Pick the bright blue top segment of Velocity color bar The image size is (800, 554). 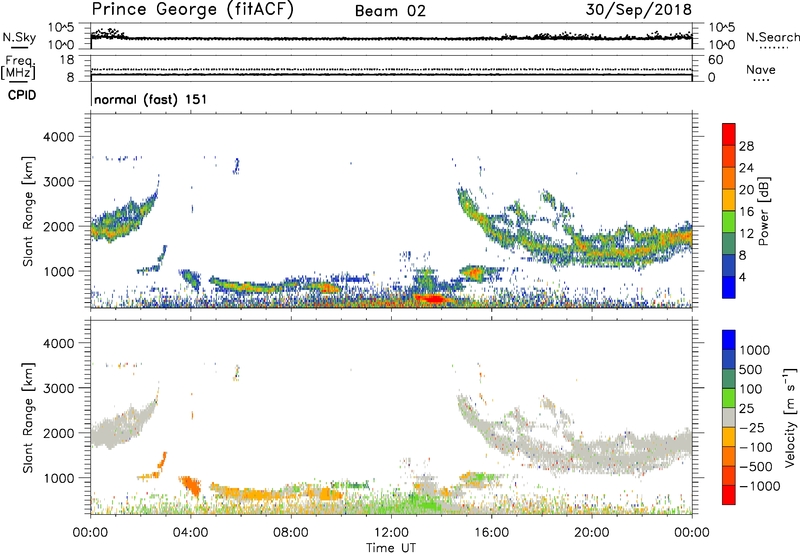pos(729,339)
